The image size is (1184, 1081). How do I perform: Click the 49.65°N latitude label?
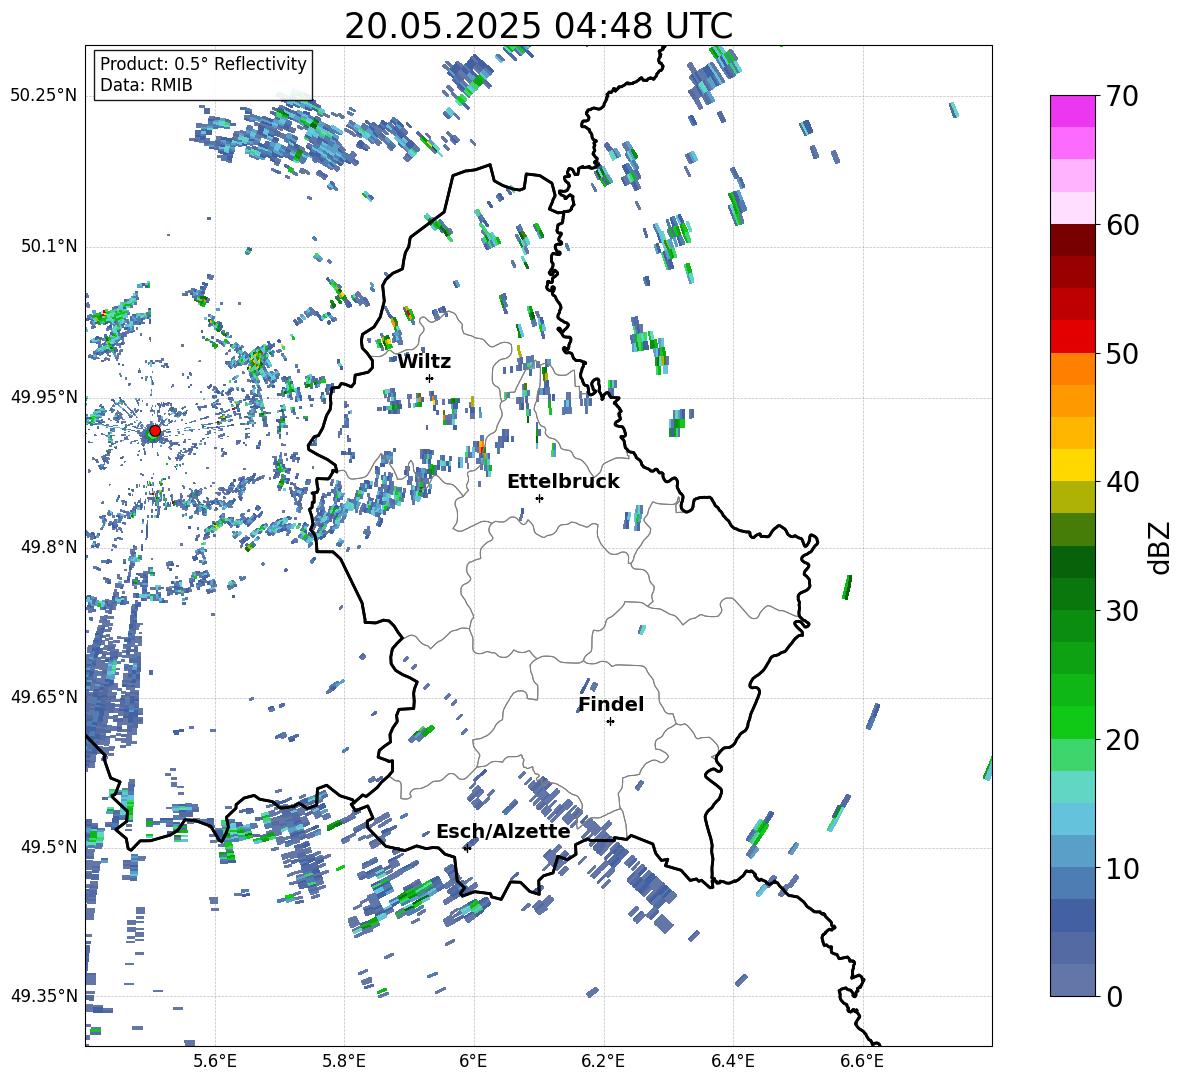point(44,696)
